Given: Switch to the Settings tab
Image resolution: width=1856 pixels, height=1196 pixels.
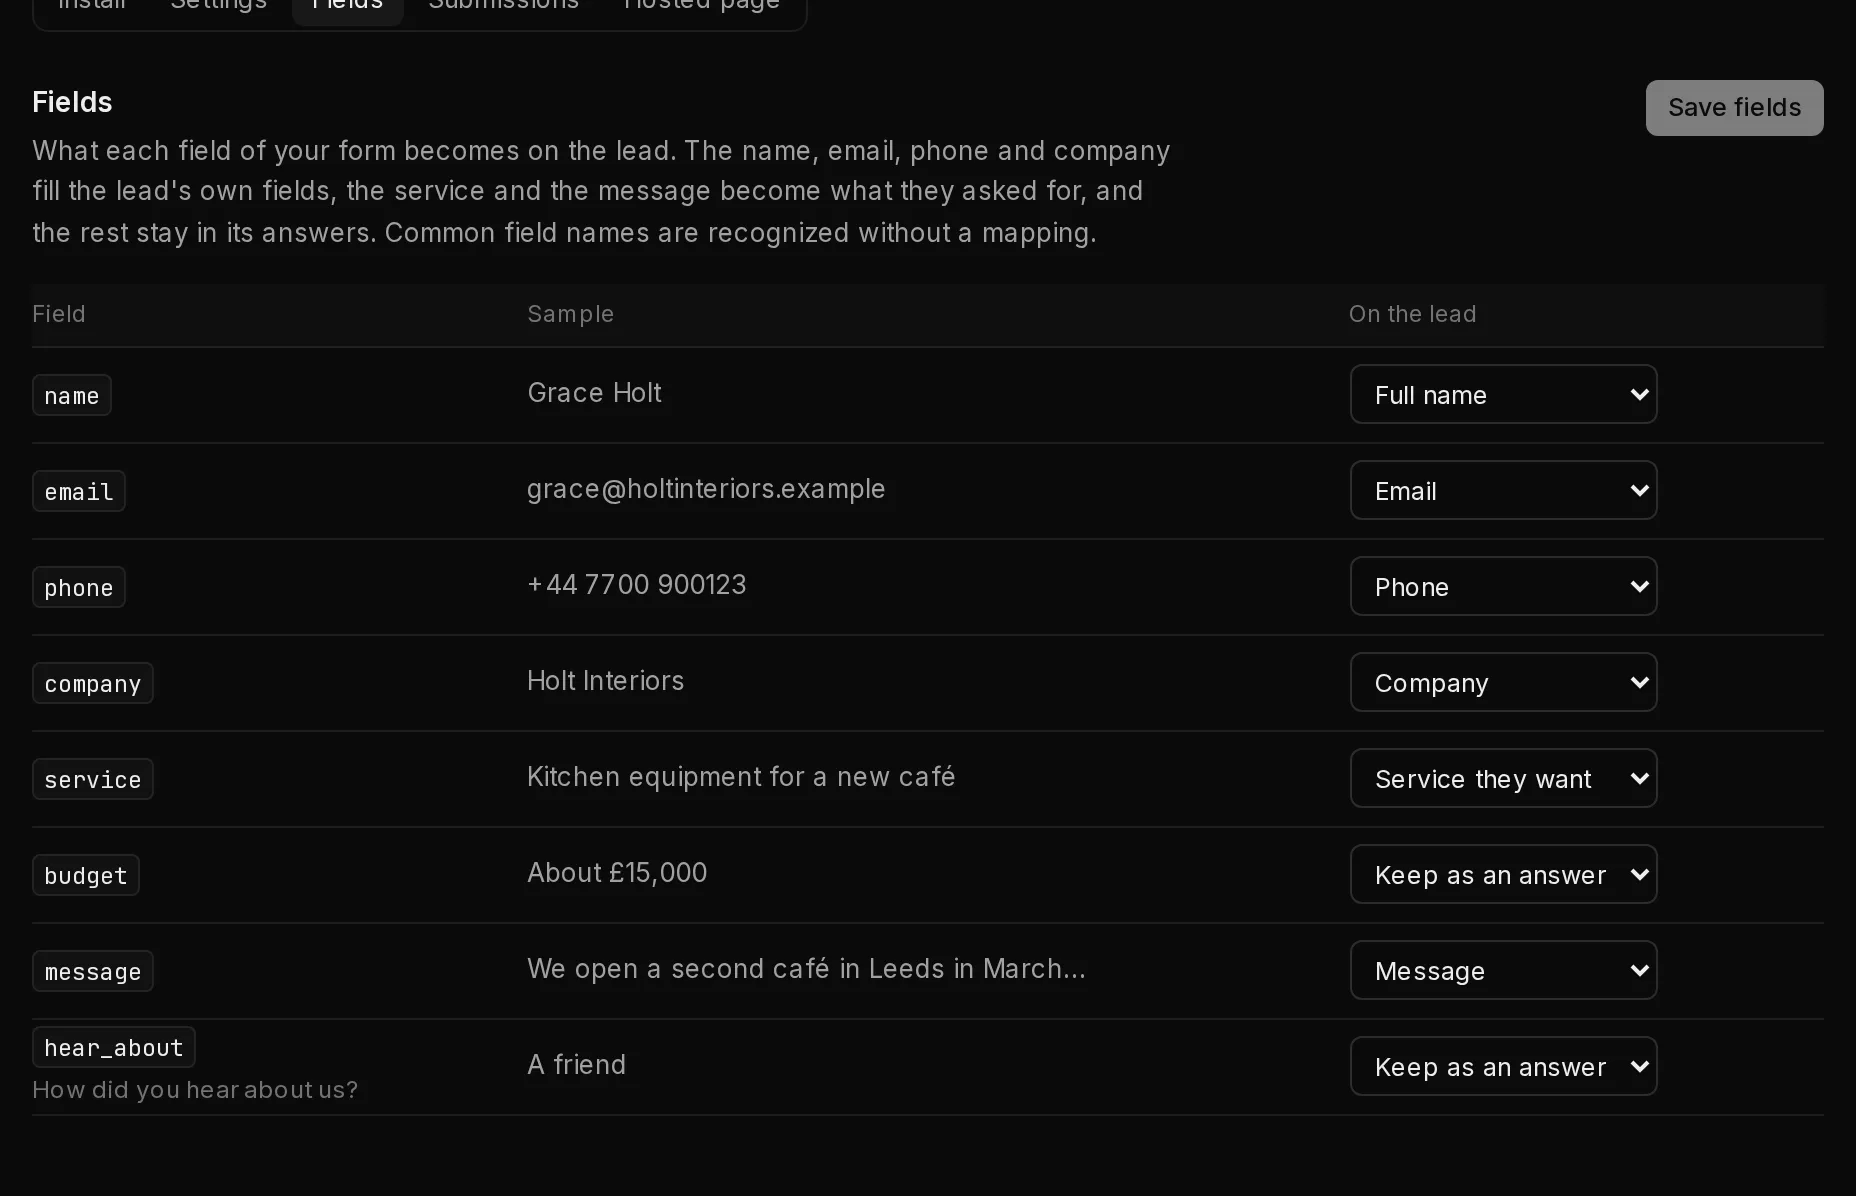Looking at the screenshot, I should point(218,6).
